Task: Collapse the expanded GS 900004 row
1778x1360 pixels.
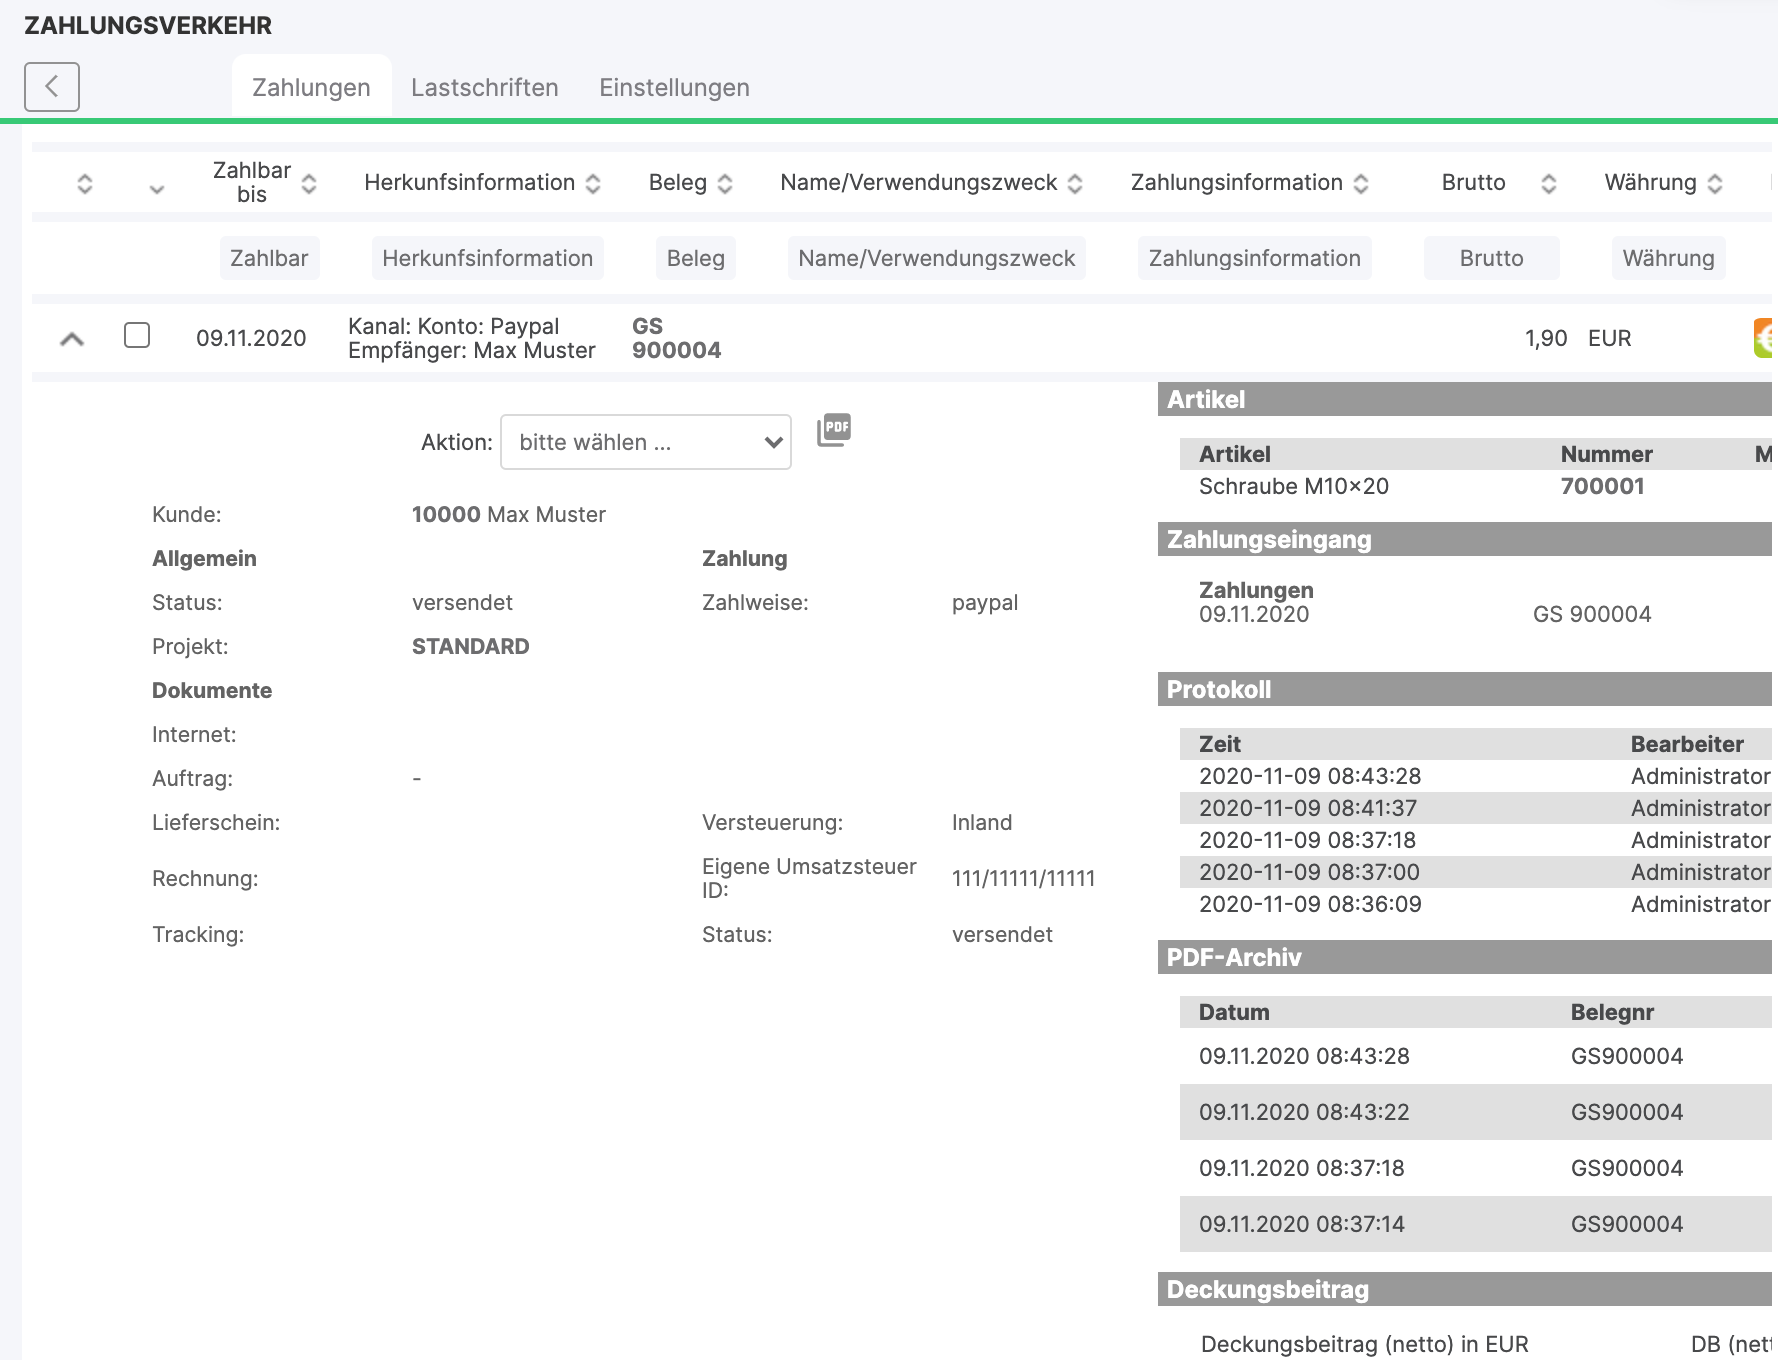Action: (72, 339)
